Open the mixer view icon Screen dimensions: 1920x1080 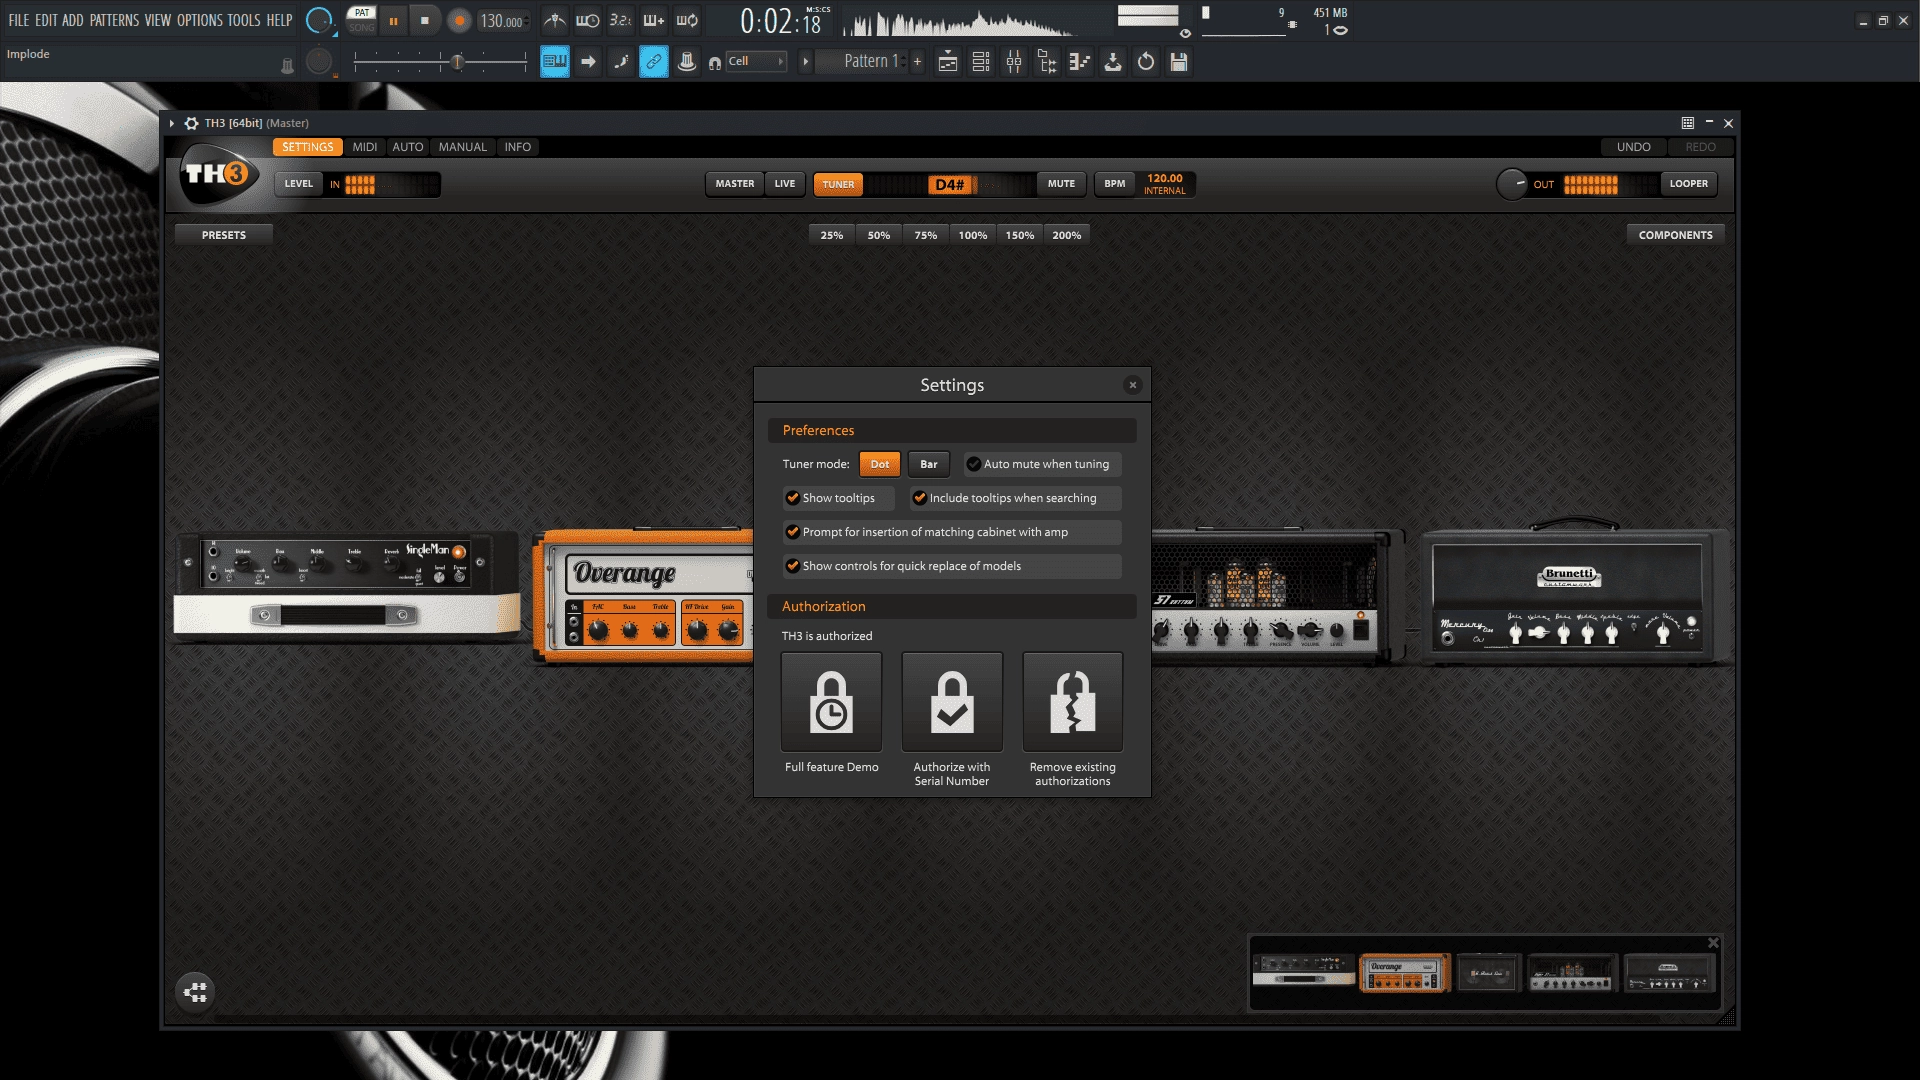tap(1014, 62)
